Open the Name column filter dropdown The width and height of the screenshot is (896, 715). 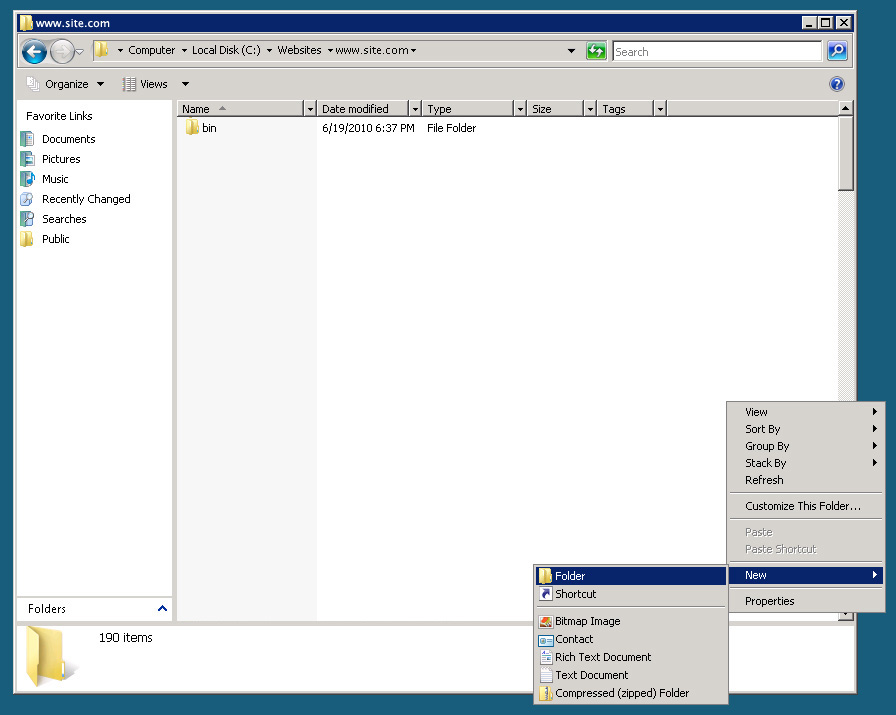310,109
